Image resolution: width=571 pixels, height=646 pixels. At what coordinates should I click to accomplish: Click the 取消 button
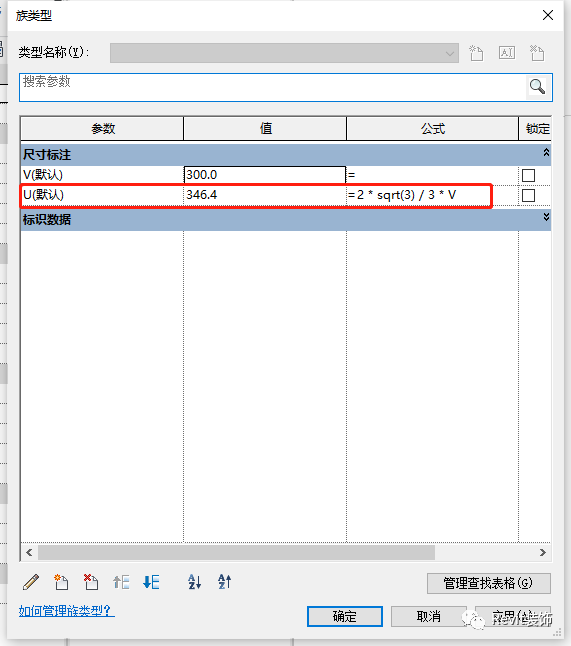[428, 616]
